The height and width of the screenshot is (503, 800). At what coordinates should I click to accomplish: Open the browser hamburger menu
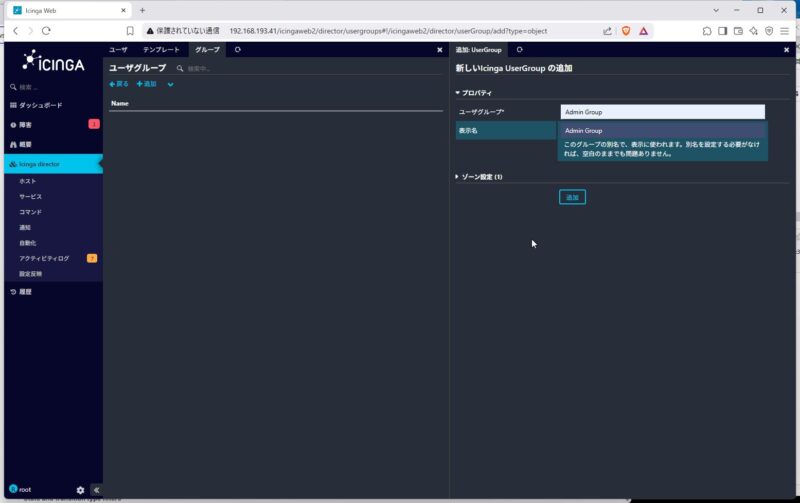785,31
